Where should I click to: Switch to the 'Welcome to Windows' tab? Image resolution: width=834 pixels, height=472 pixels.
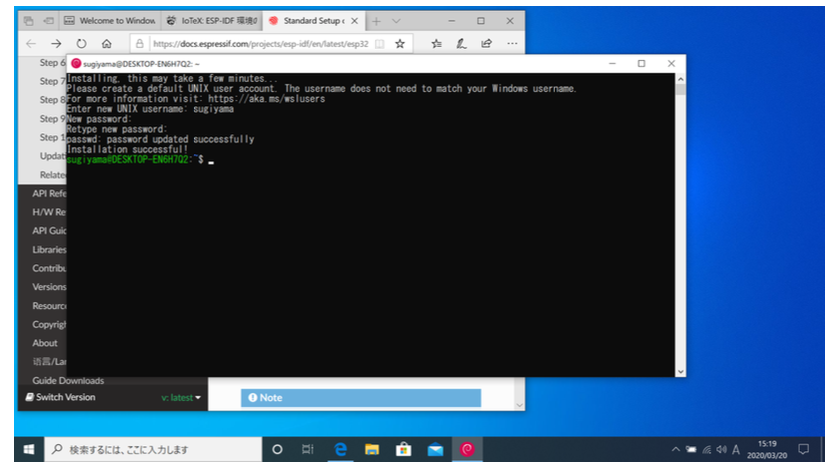(x=110, y=20)
